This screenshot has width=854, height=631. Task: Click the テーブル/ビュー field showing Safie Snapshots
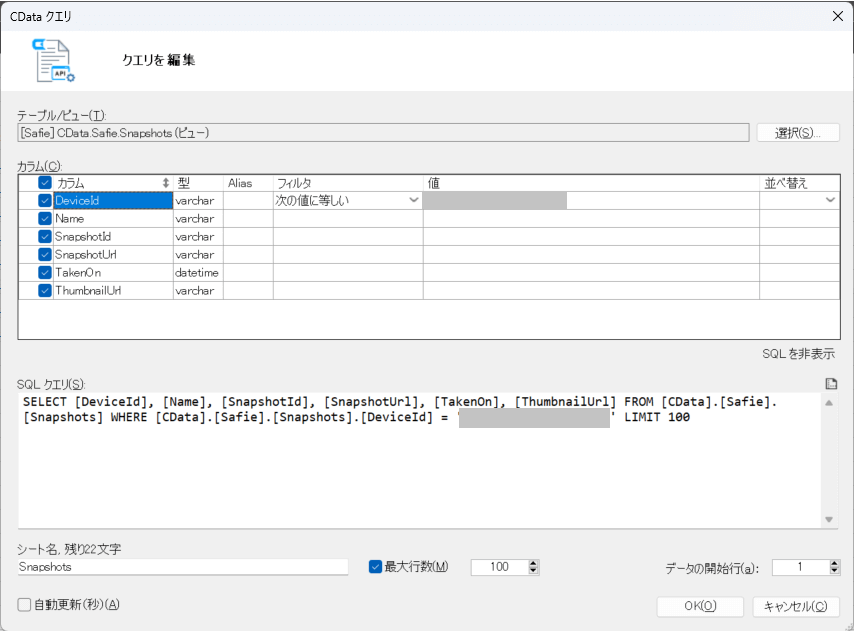(x=383, y=133)
